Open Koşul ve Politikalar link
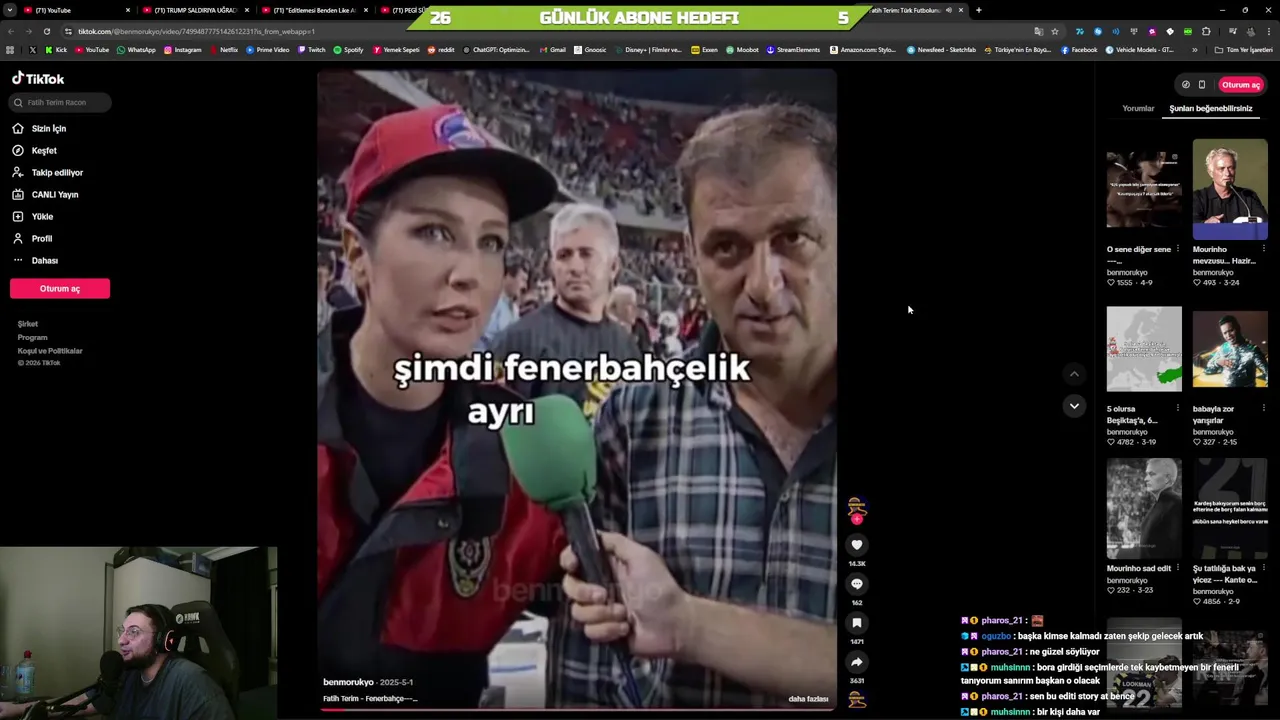This screenshot has height=720, width=1280. [x=50, y=351]
